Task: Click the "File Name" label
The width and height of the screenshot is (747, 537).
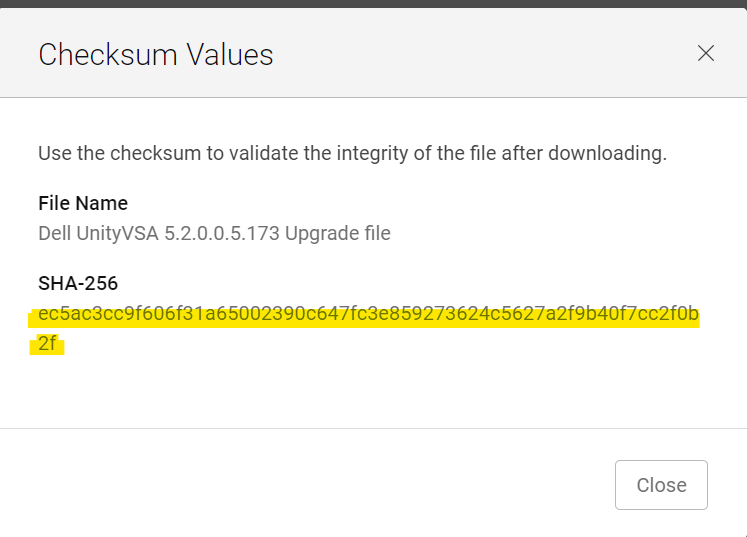Action: click(83, 203)
